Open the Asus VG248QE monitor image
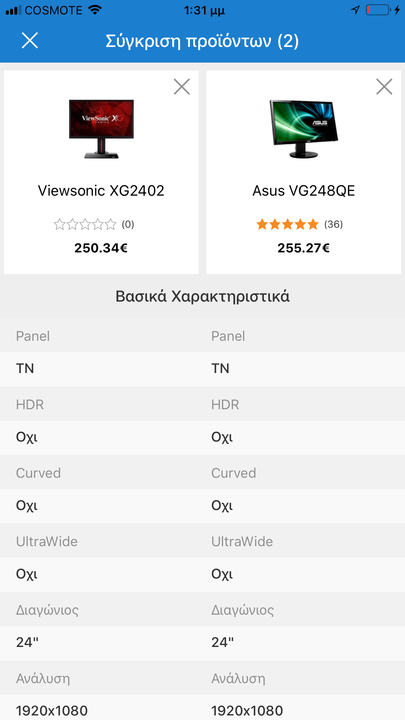Image resolution: width=405 pixels, height=720 pixels. 304,129
